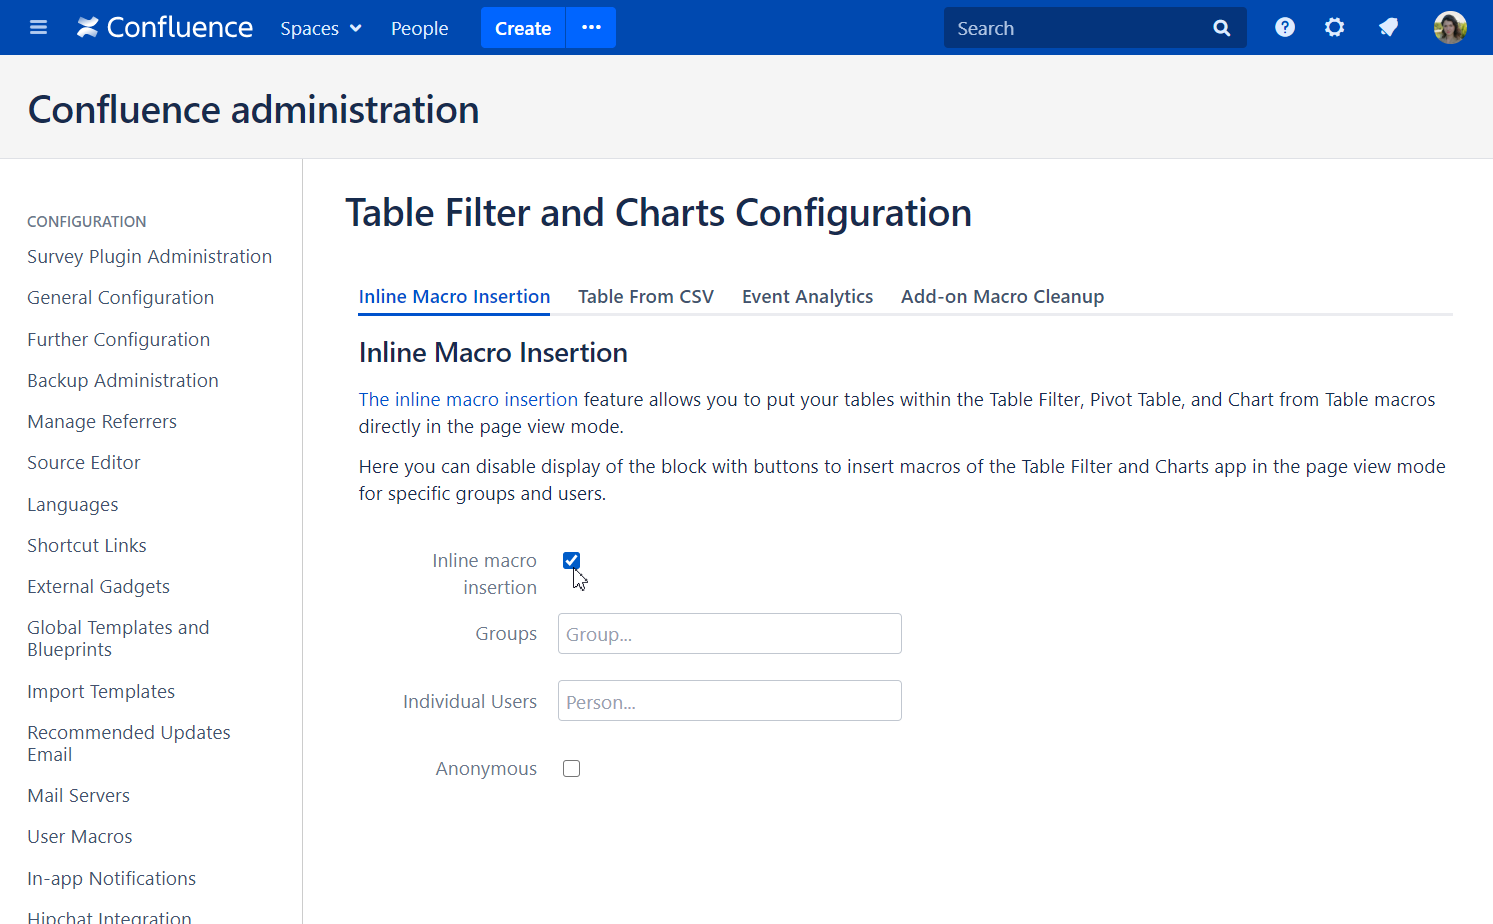Click the Create button

(x=522, y=27)
